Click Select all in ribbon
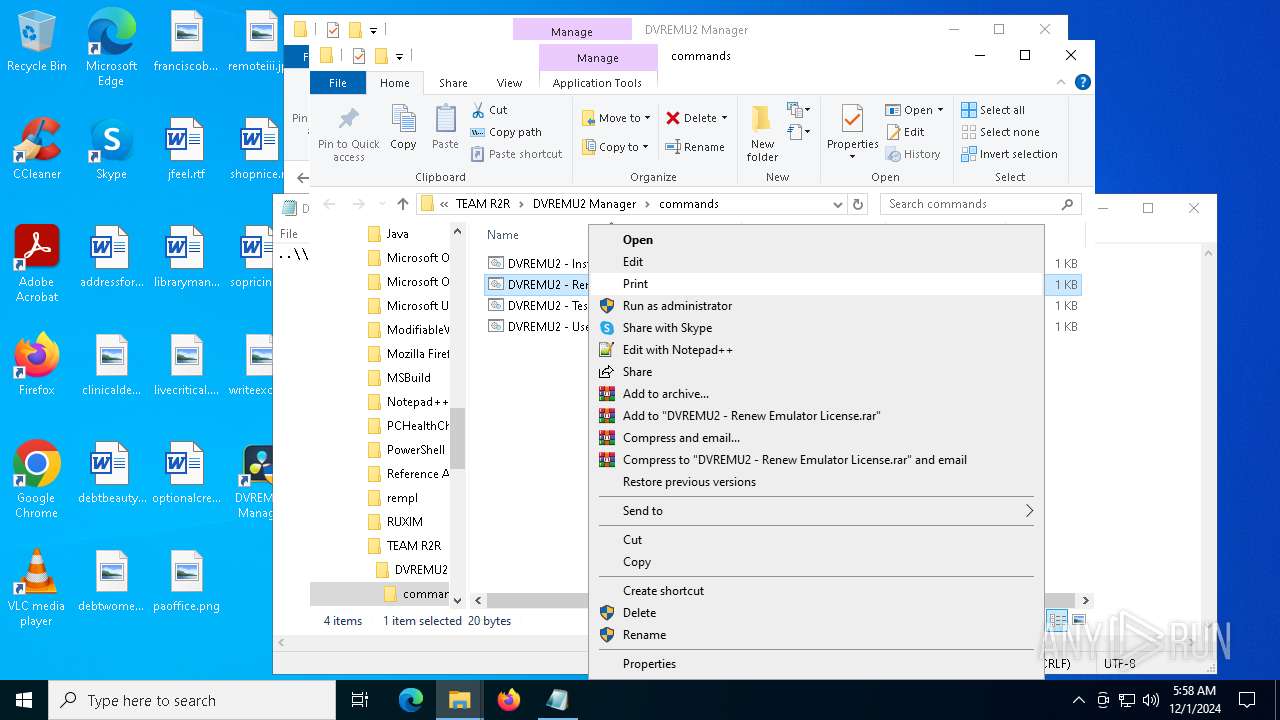The image size is (1280, 720). (x=993, y=110)
